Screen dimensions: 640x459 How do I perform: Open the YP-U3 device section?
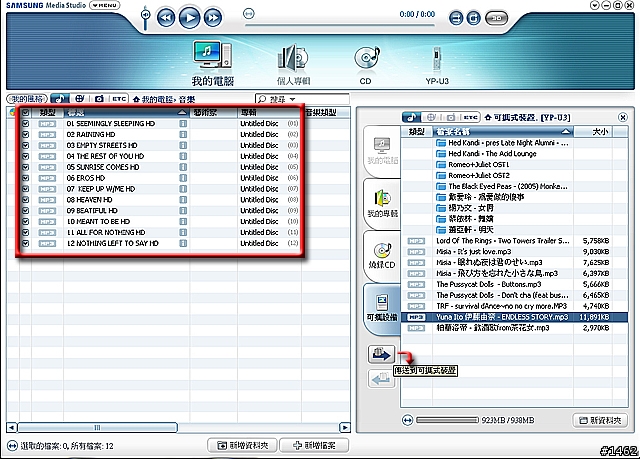coord(437,65)
